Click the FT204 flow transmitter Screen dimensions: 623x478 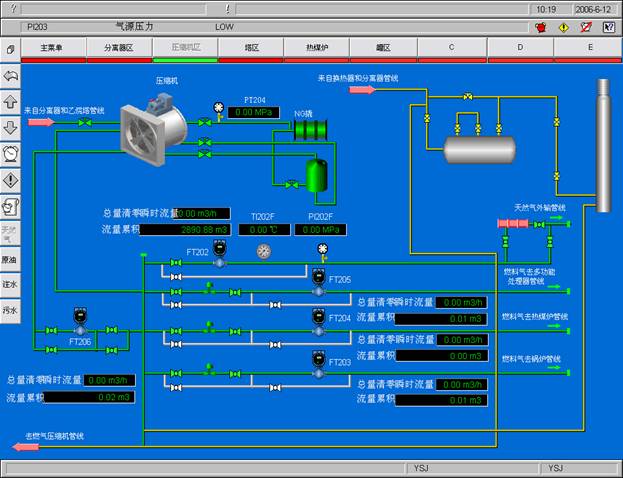(318, 322)
